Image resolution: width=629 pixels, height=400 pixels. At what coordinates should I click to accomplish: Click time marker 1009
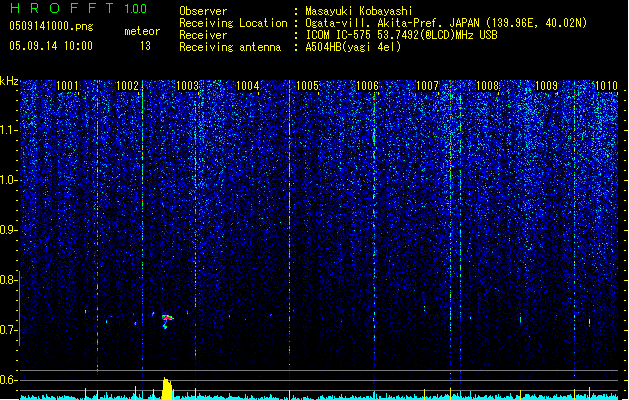pyautogui.click(x=546, y=86)
